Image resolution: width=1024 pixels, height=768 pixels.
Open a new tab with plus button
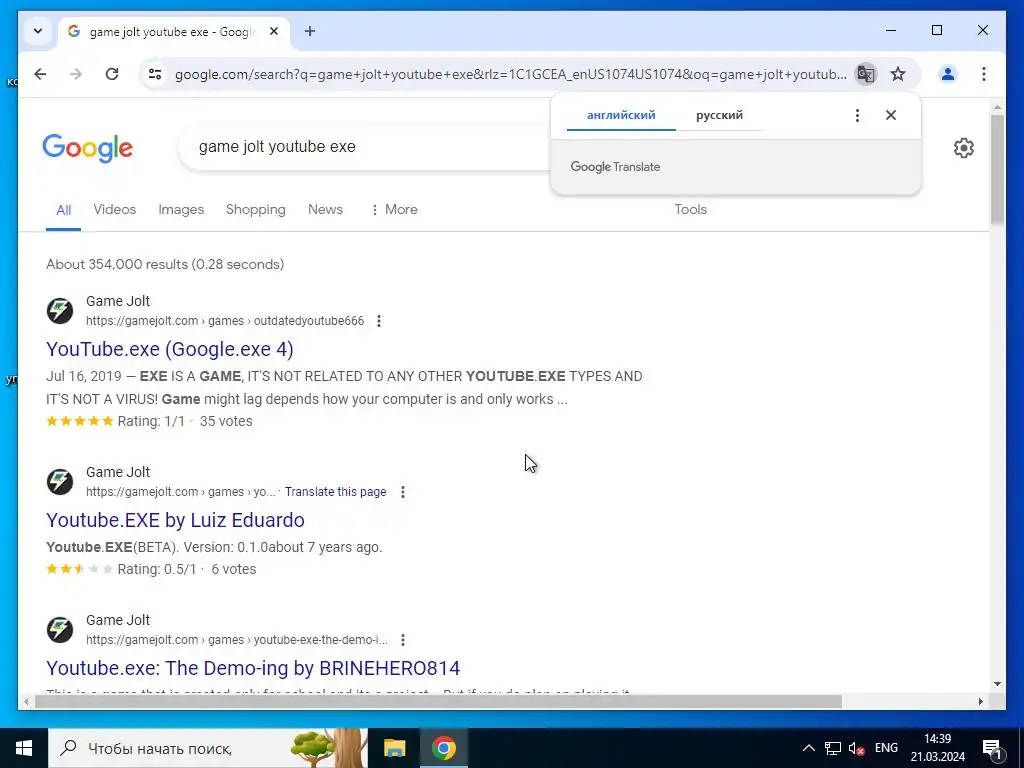click(x=310, y=31)
